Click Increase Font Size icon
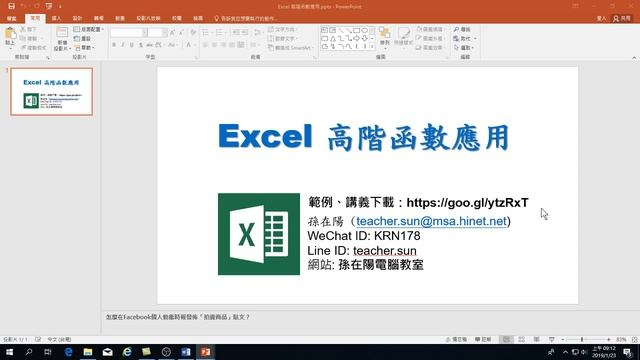 click(172, 32)
